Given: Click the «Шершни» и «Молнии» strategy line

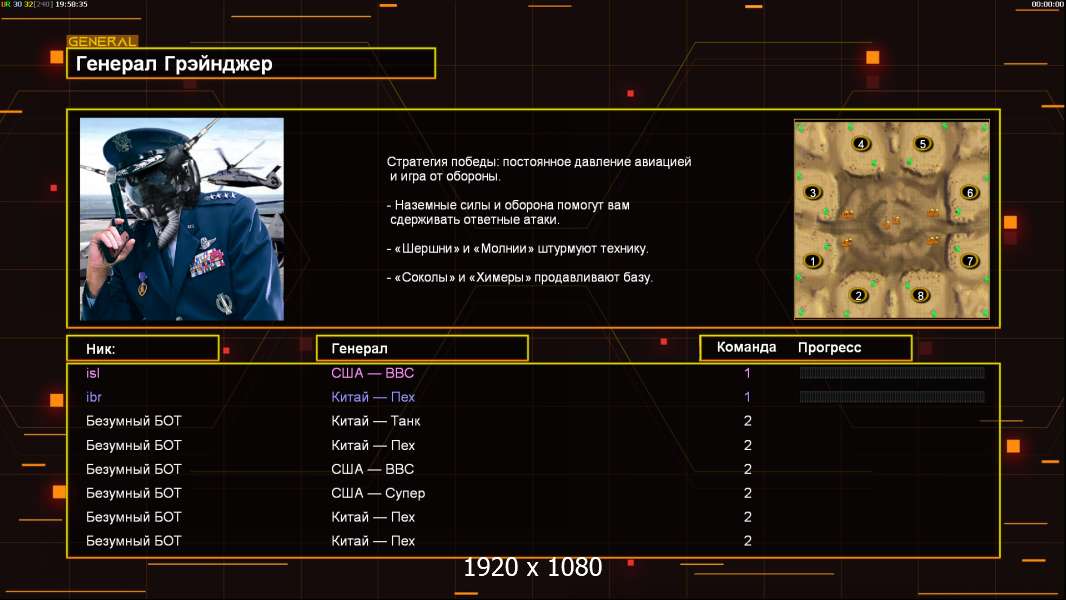Looking at the screenshot, I should 517,249.
